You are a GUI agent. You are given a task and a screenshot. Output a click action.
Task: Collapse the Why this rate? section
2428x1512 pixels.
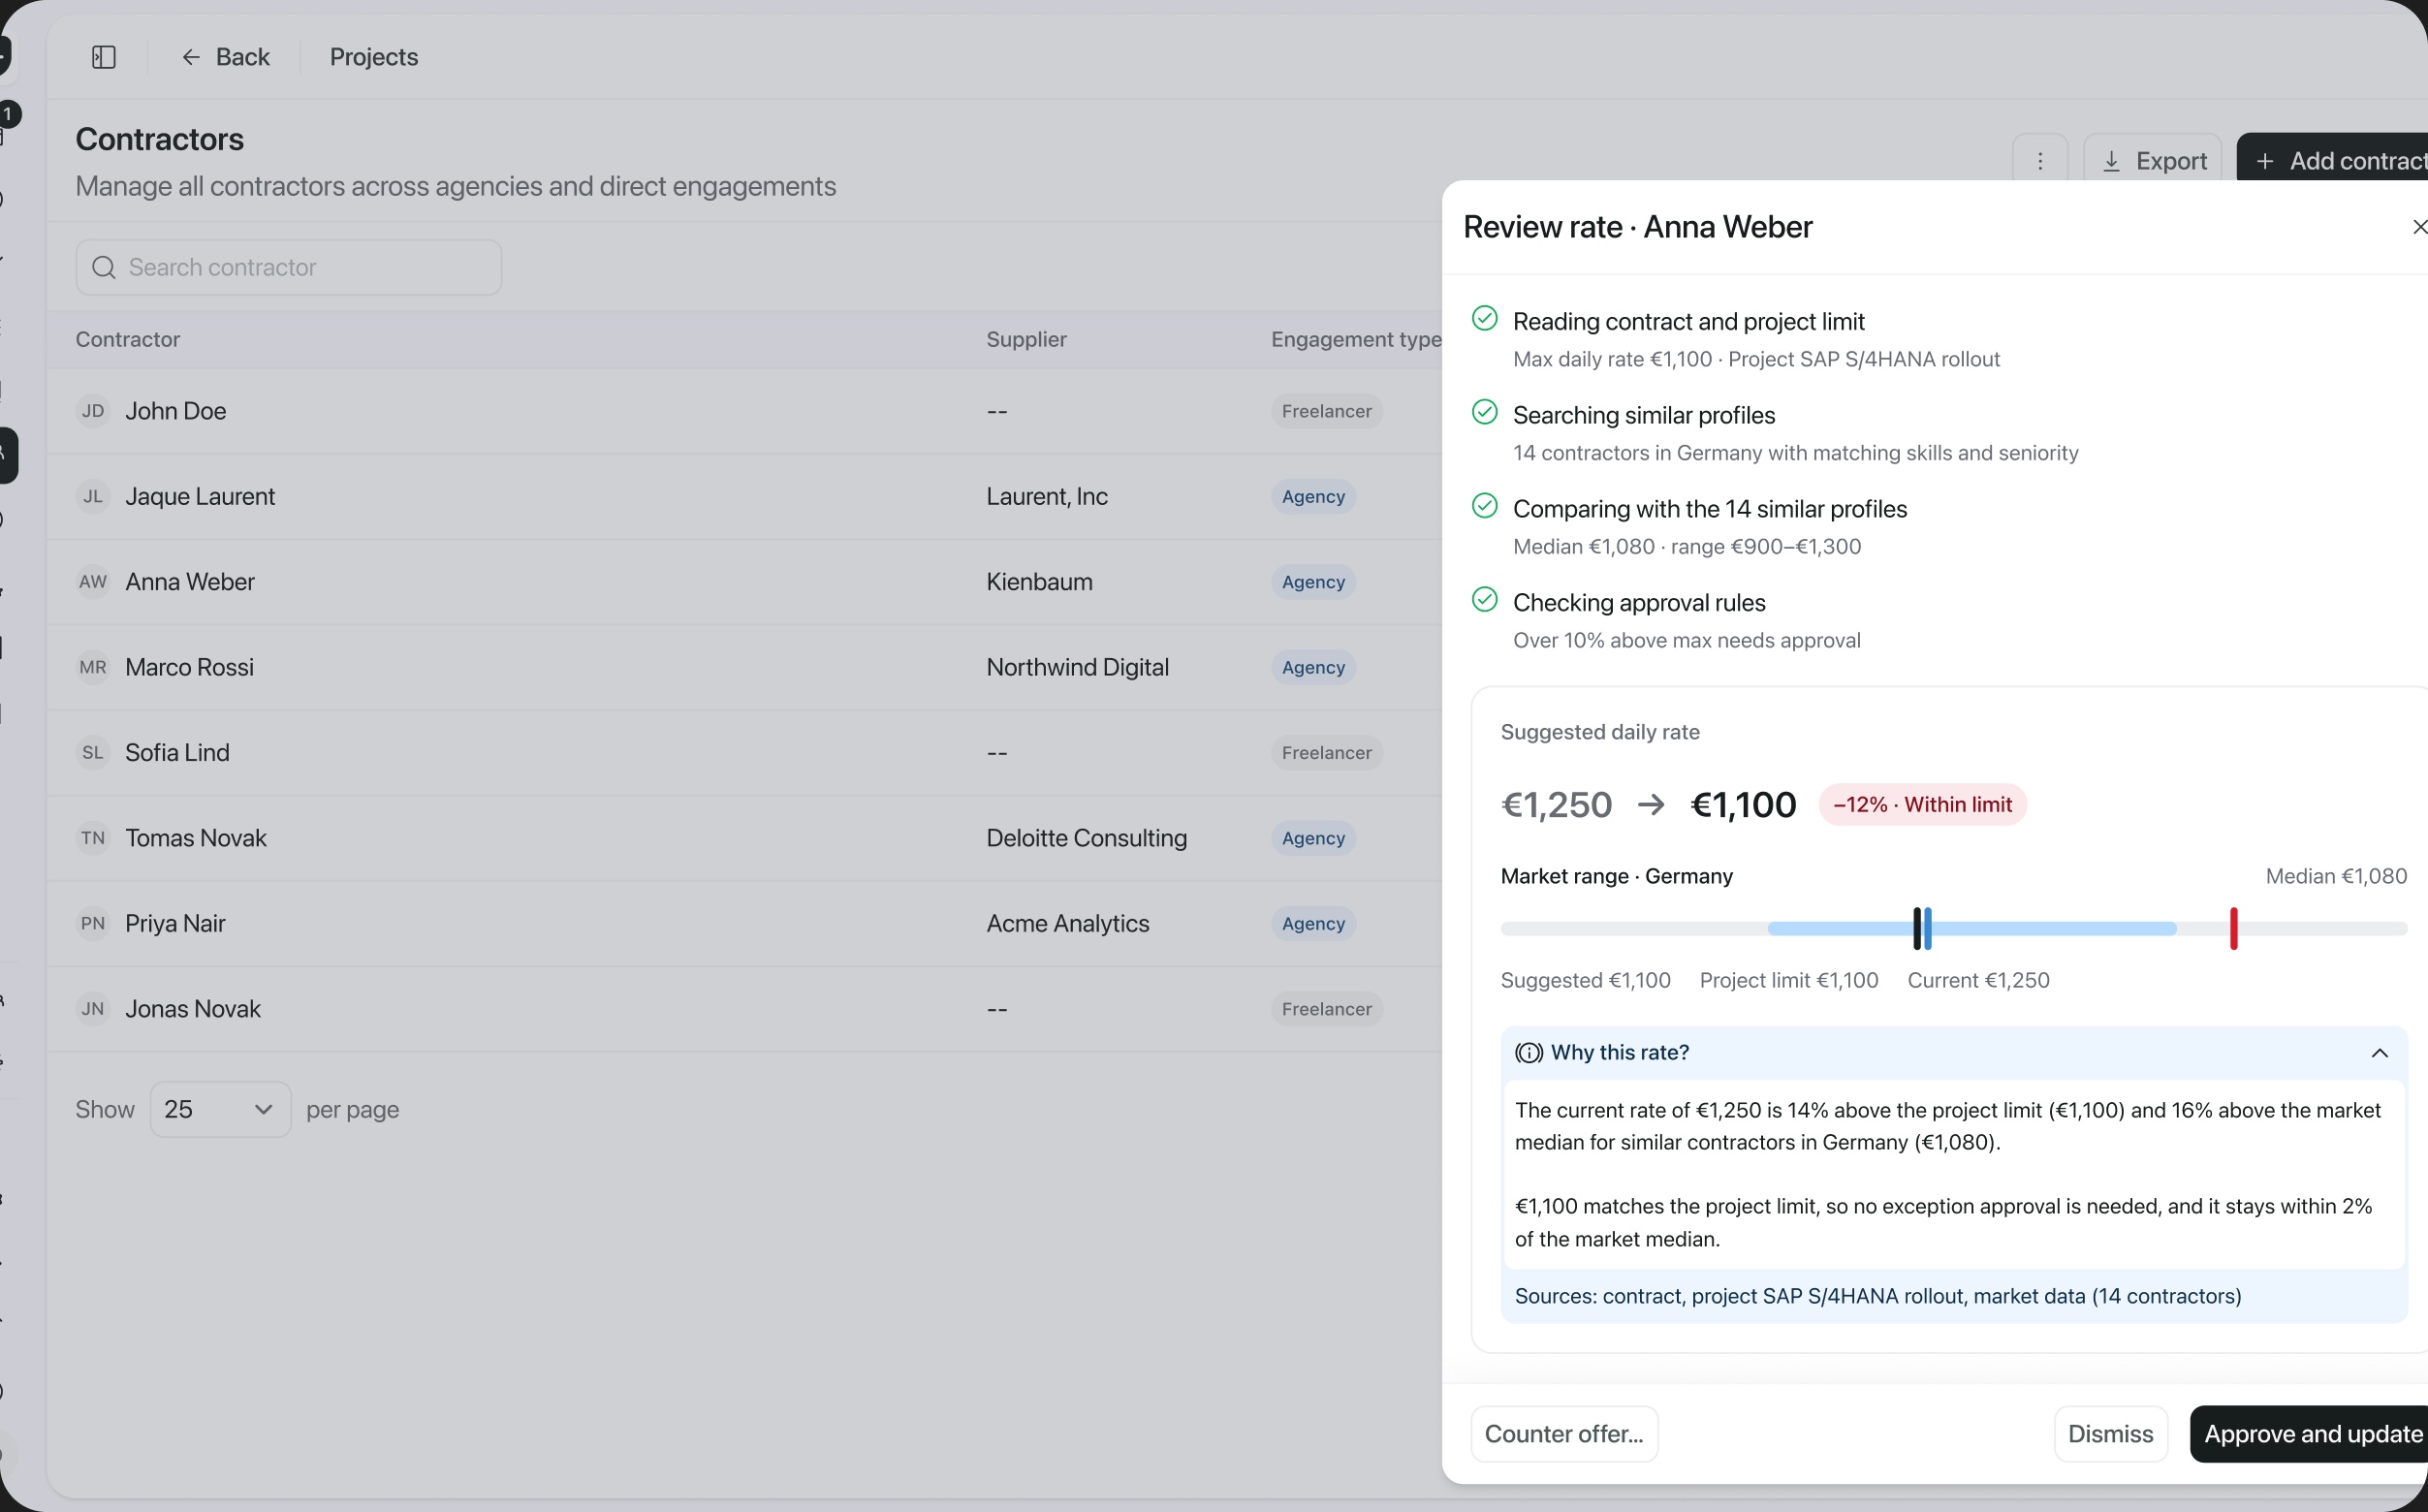click(x=2379, y=1053)
